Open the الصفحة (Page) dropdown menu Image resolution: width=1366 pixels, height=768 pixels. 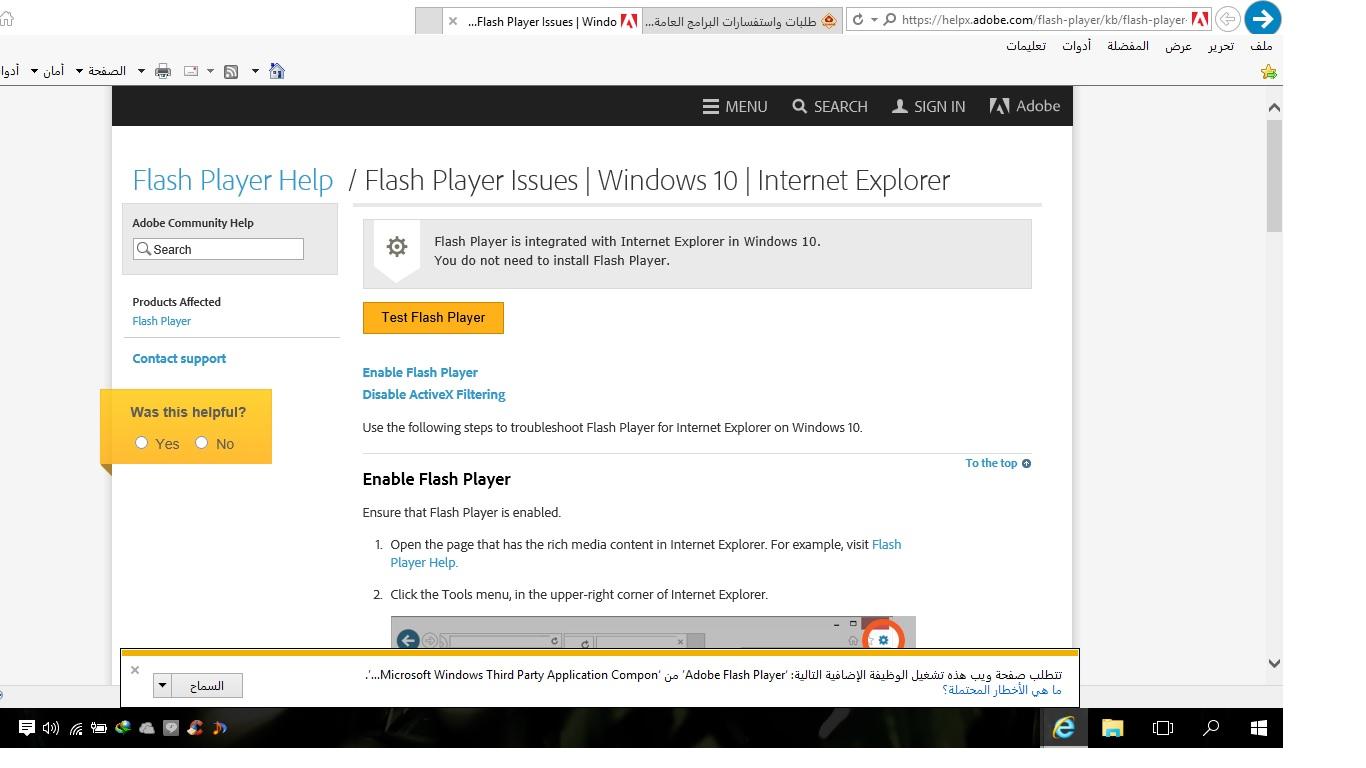tap(100, 71)
